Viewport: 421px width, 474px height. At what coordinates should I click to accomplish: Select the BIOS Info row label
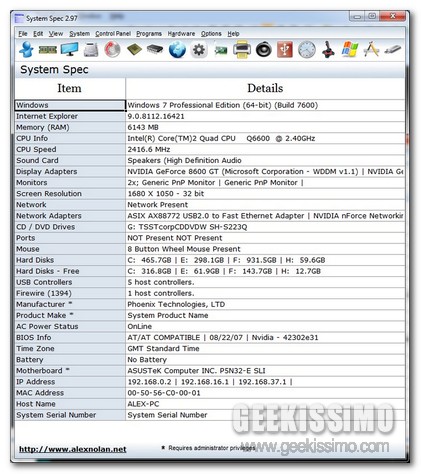tap(70, 337)
